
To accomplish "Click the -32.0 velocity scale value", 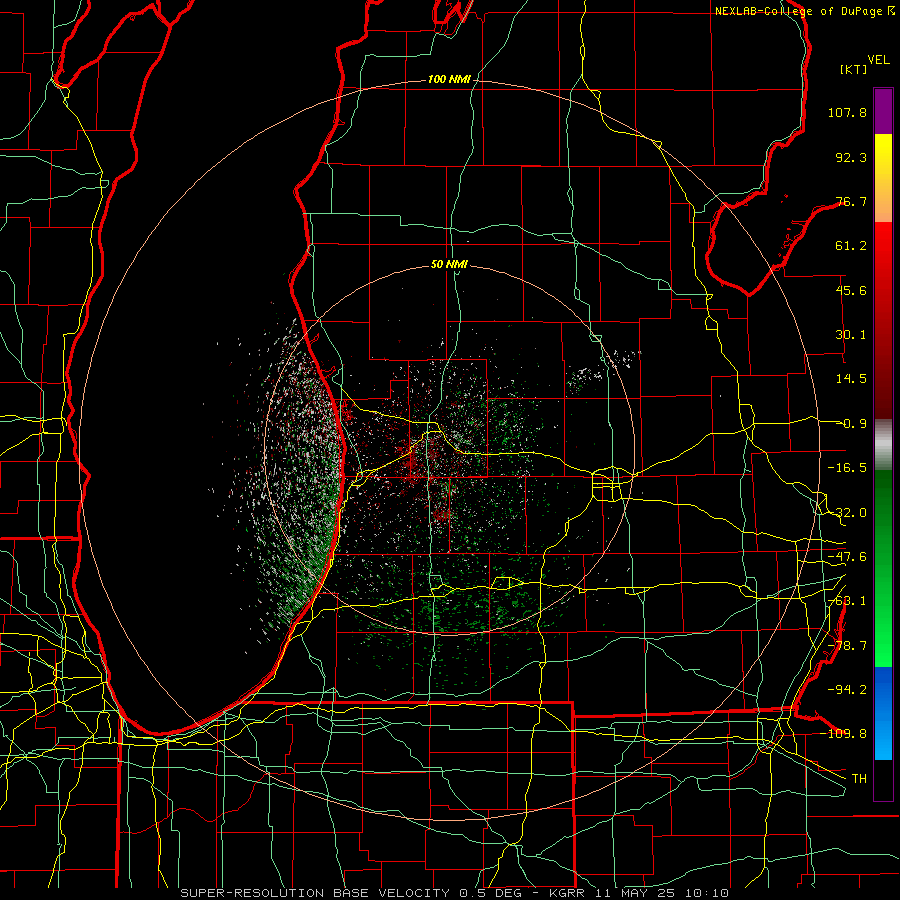I will [847, 513].
